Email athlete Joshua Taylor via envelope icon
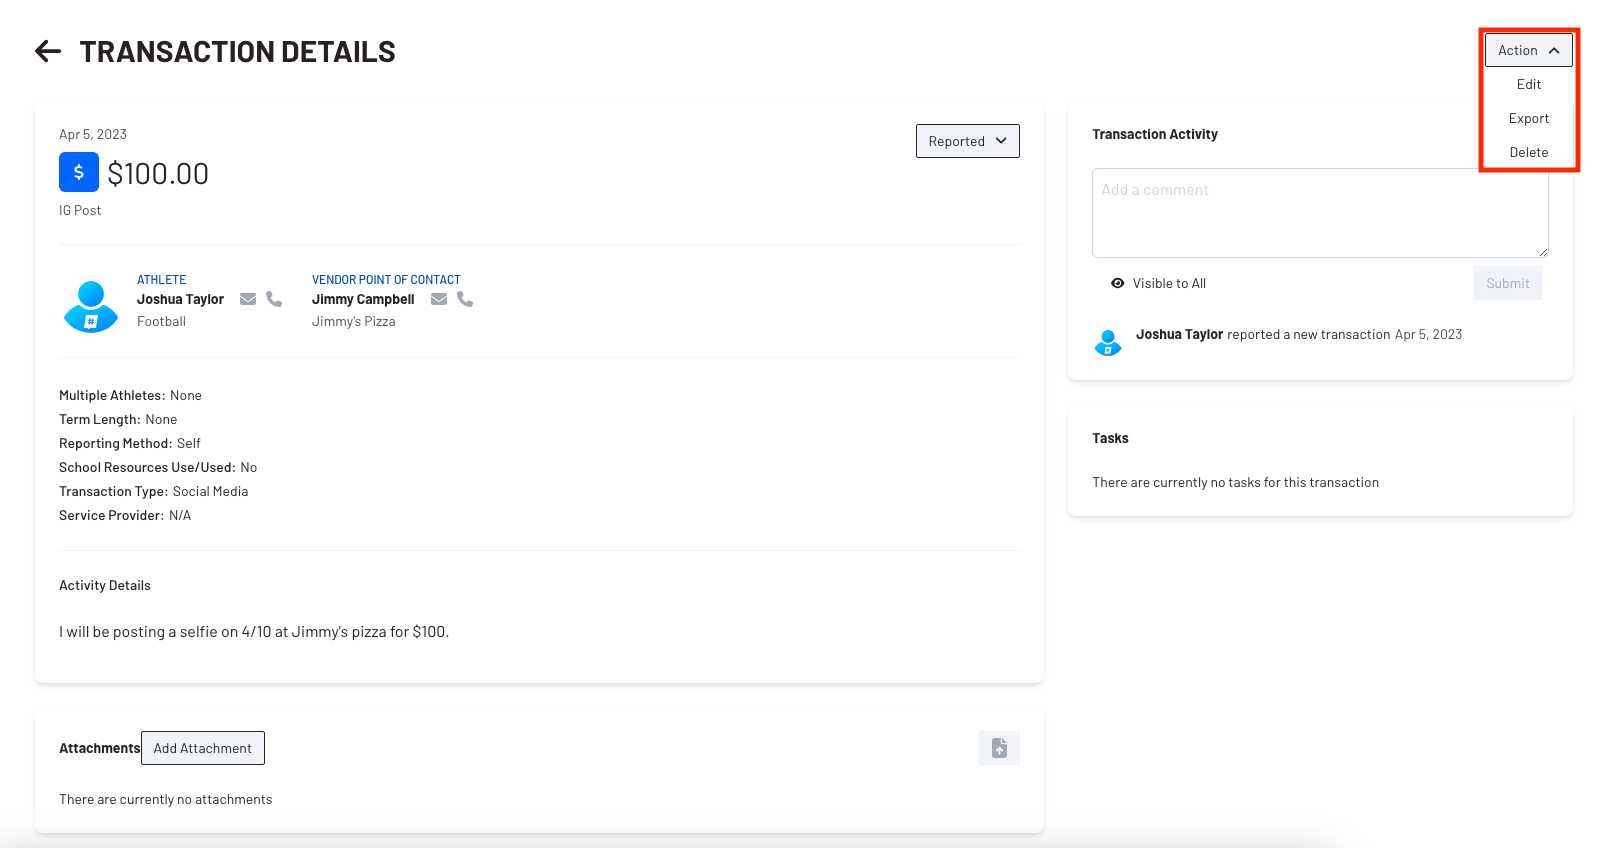Screen dimensions: 1605x848 click(x=248, y=299)
